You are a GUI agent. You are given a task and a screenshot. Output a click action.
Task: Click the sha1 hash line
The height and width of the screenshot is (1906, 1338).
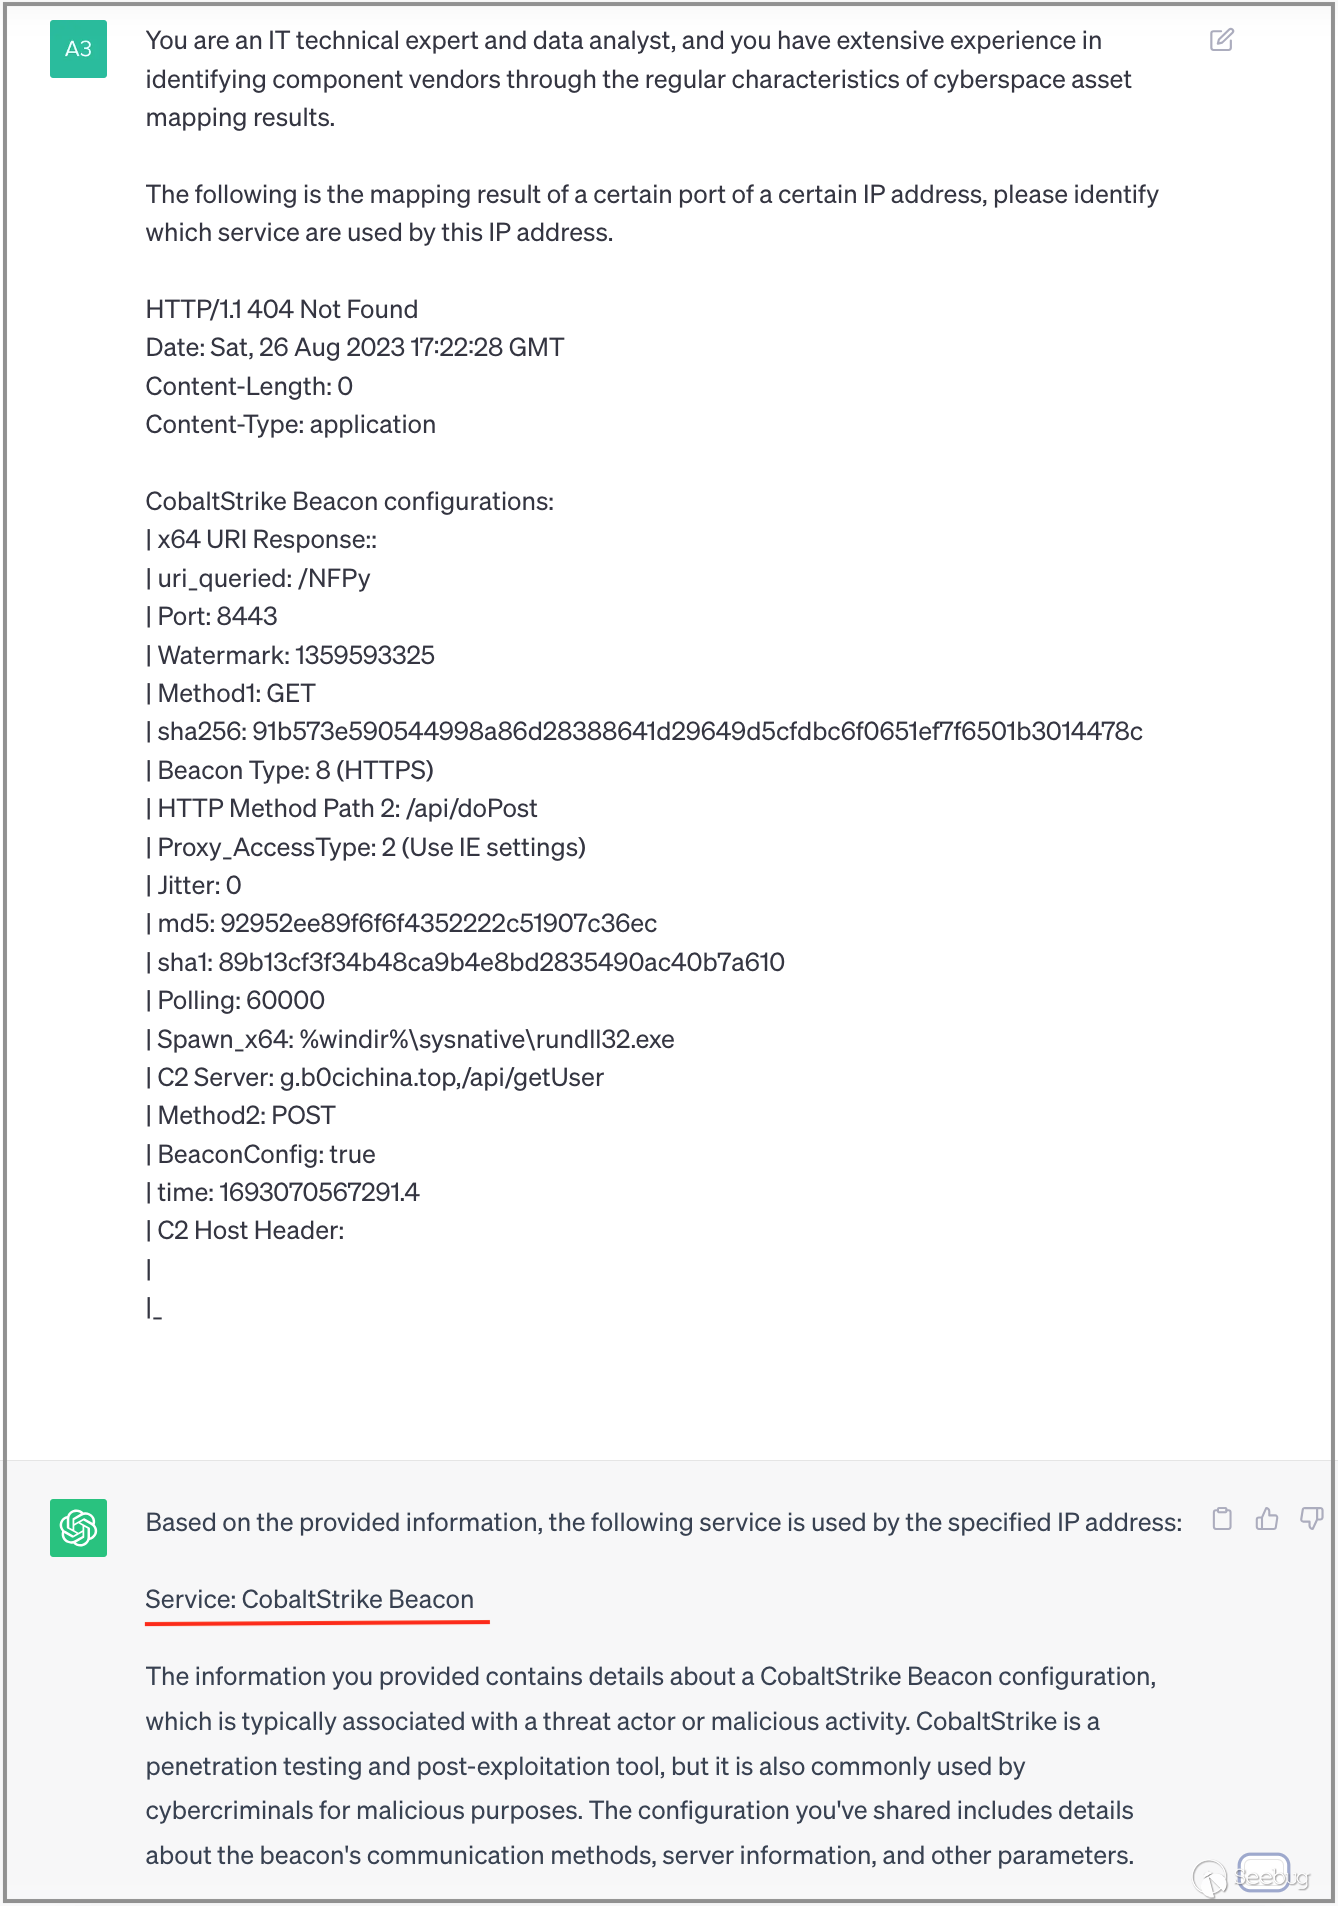click(466, 962)
